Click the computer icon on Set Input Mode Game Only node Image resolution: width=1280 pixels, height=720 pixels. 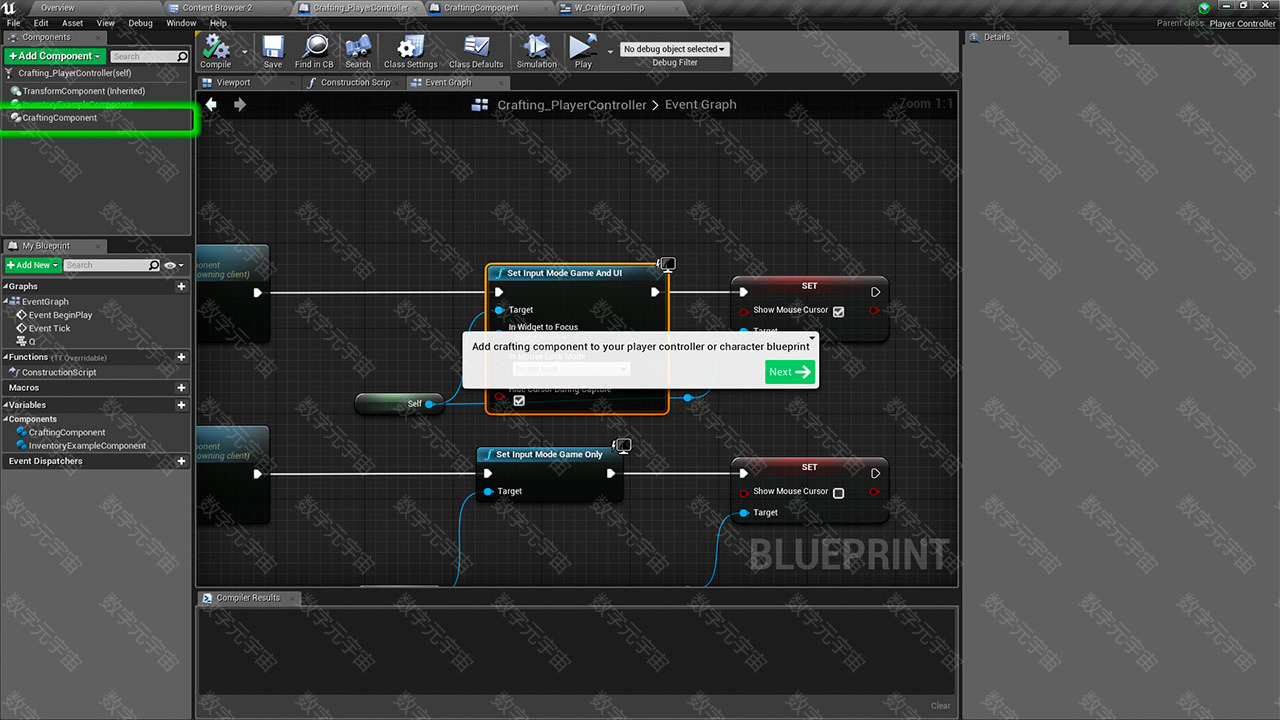click(622, 445)
